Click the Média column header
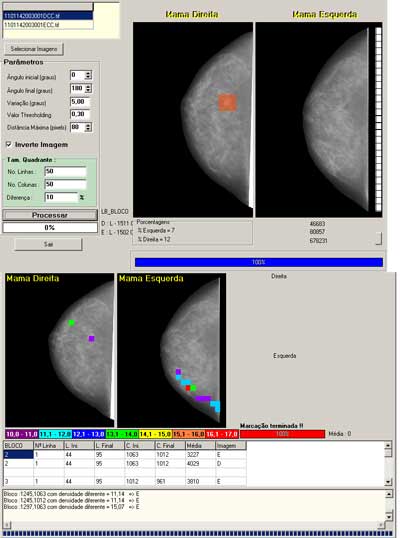The width and height of the screenshot is (400, 538). tap(200, 446)
